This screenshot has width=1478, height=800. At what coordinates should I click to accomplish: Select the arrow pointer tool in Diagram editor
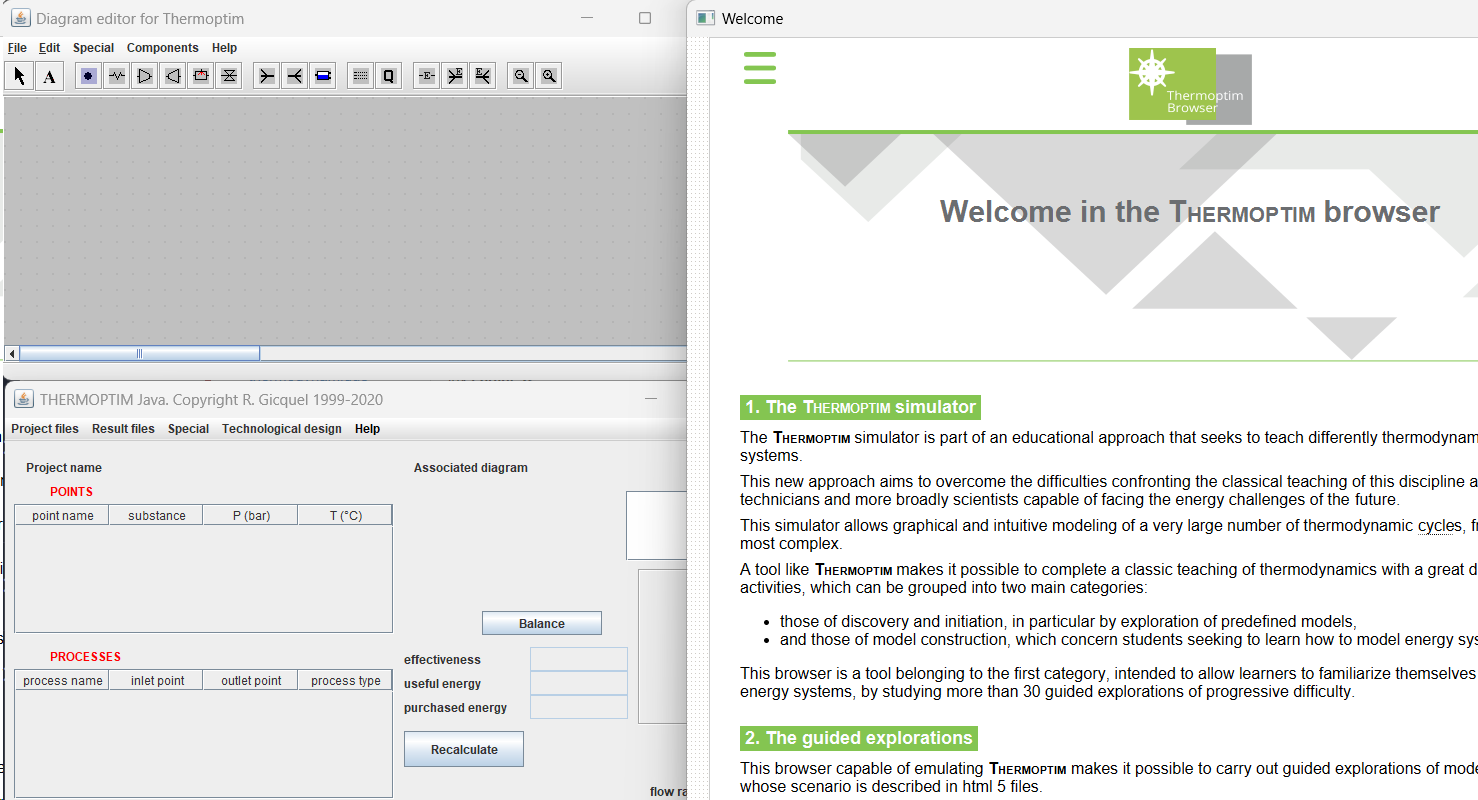pos(19,76)
